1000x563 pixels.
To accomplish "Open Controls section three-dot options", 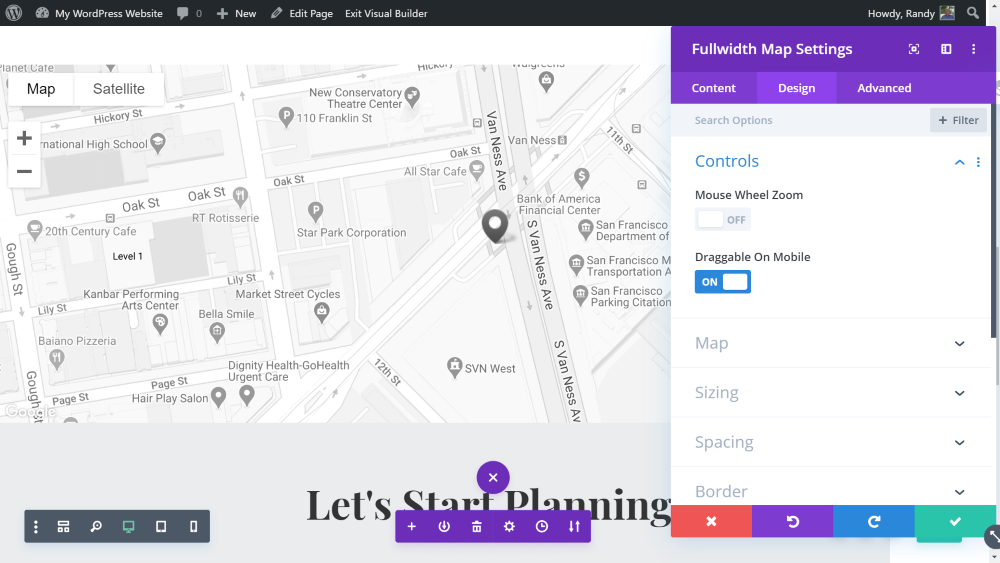I will (978, 162).
